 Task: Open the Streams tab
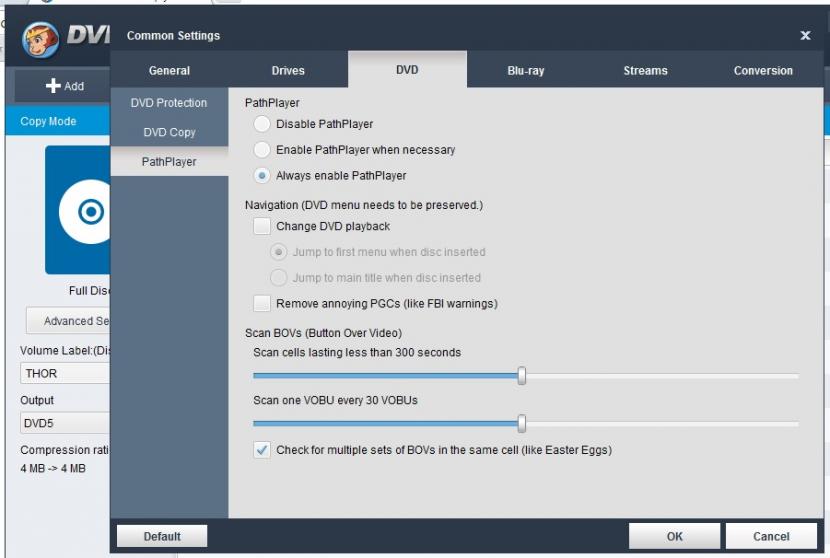click(645, 70)
